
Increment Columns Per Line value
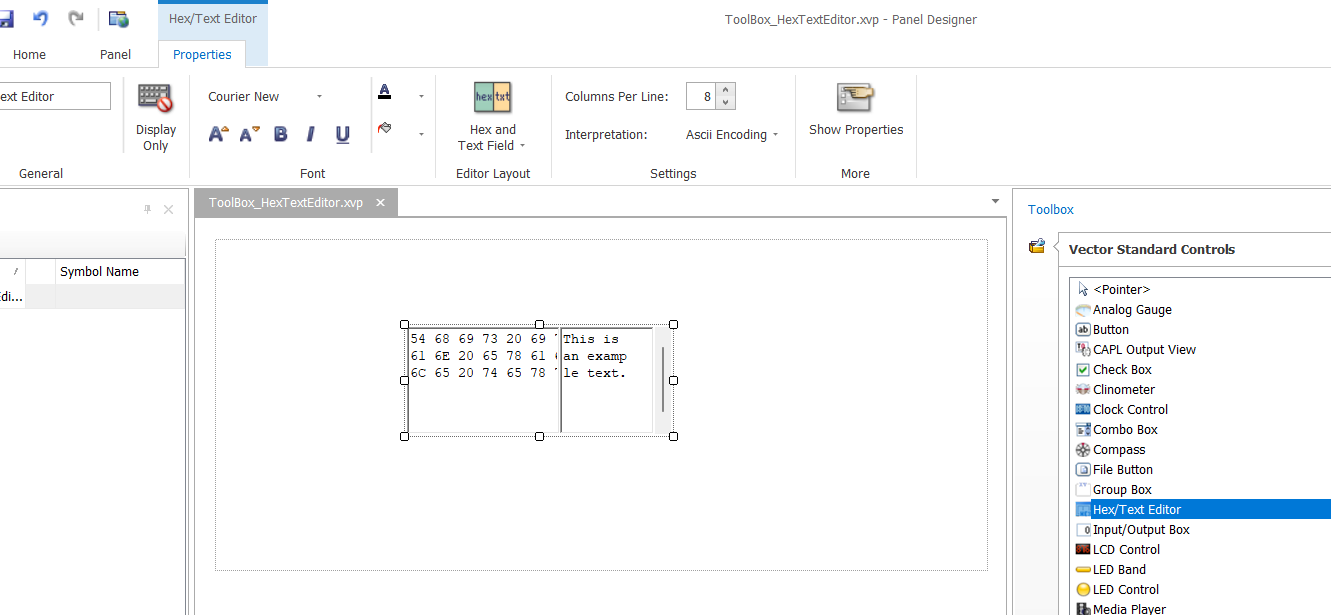point(726,90)
